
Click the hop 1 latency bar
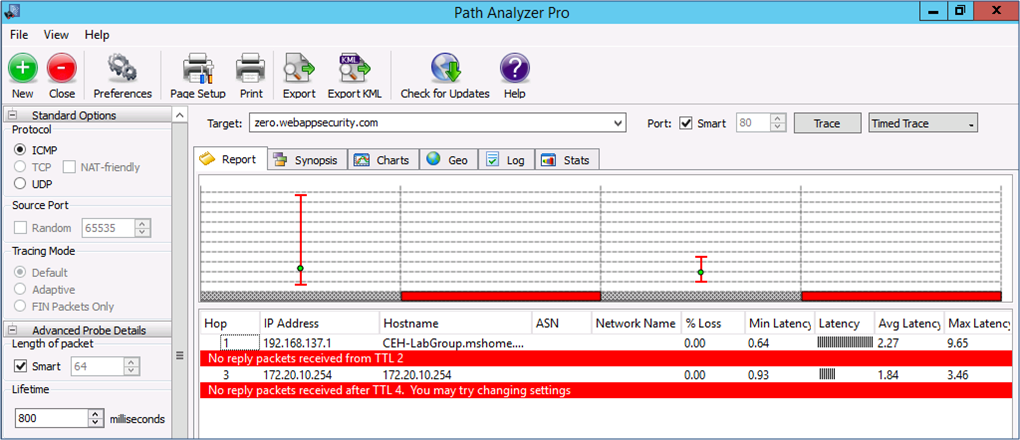pyautogui.click(x=845, y=342)
